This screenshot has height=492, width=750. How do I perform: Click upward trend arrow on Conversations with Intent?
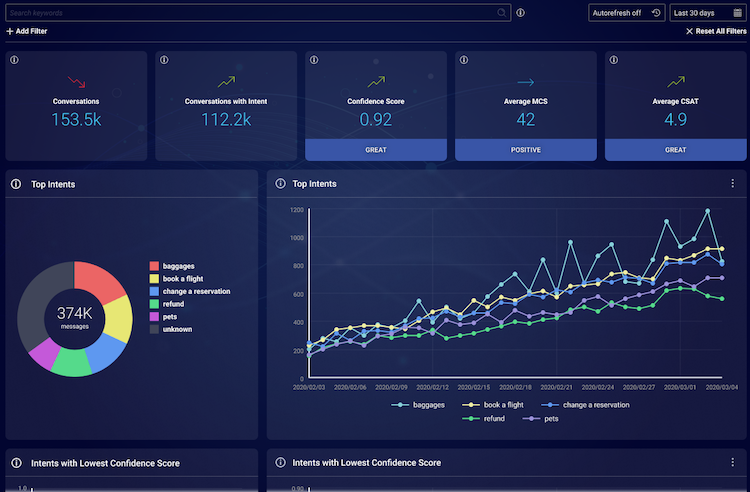(226, 82)
